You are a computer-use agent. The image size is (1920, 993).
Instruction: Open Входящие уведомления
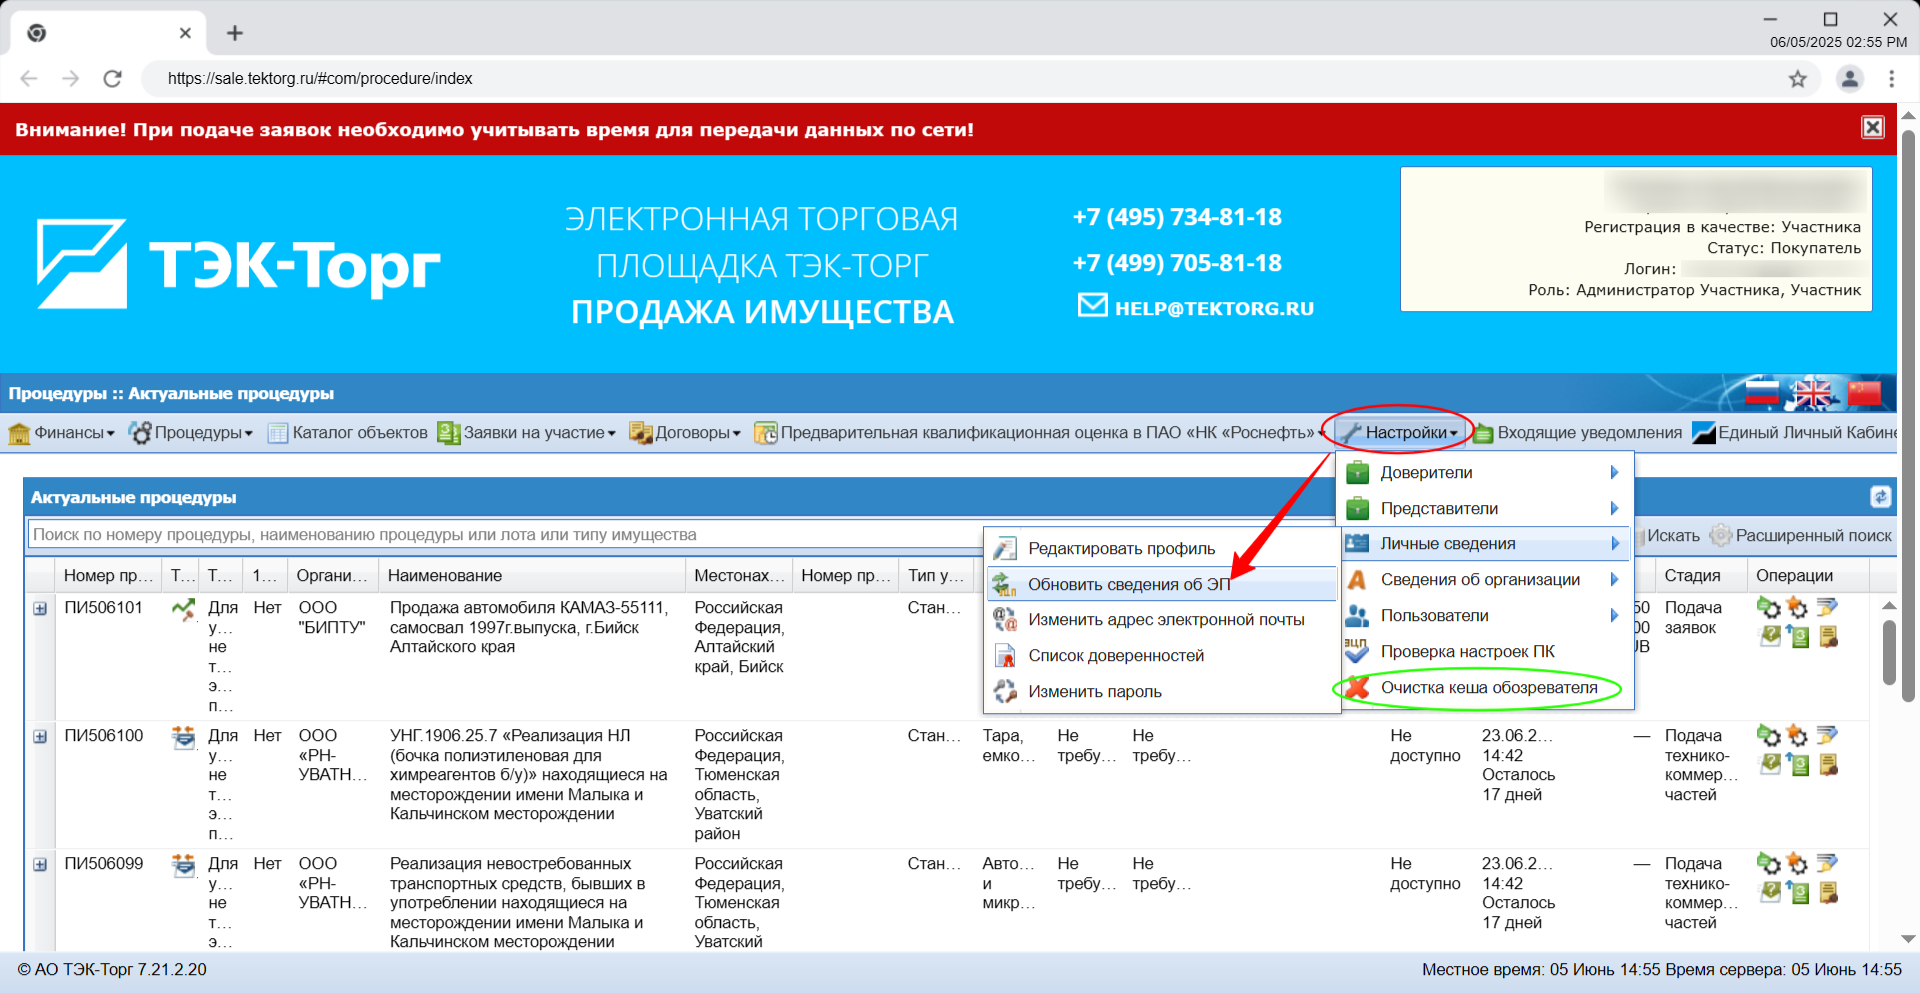click(1577, 433)
